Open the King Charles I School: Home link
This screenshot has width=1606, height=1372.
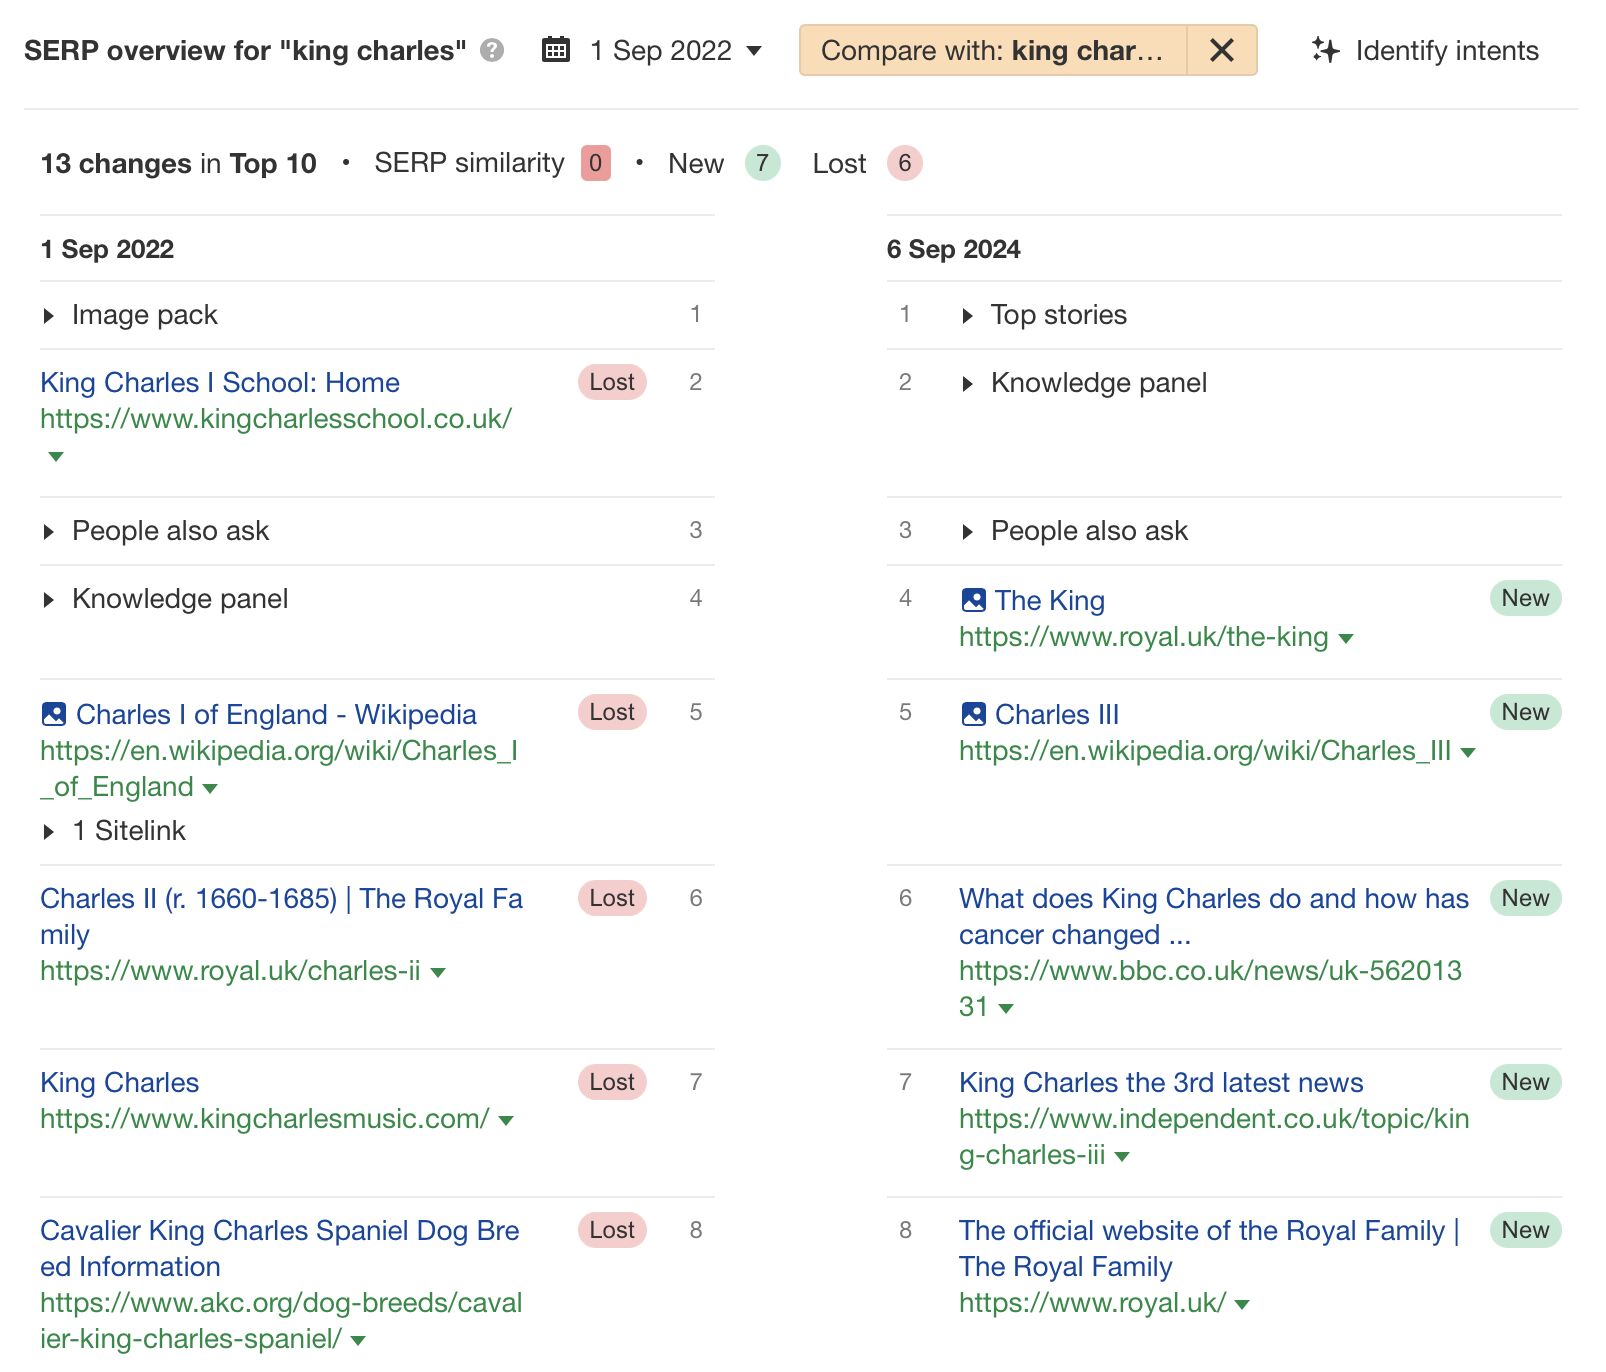coord(219,382)
